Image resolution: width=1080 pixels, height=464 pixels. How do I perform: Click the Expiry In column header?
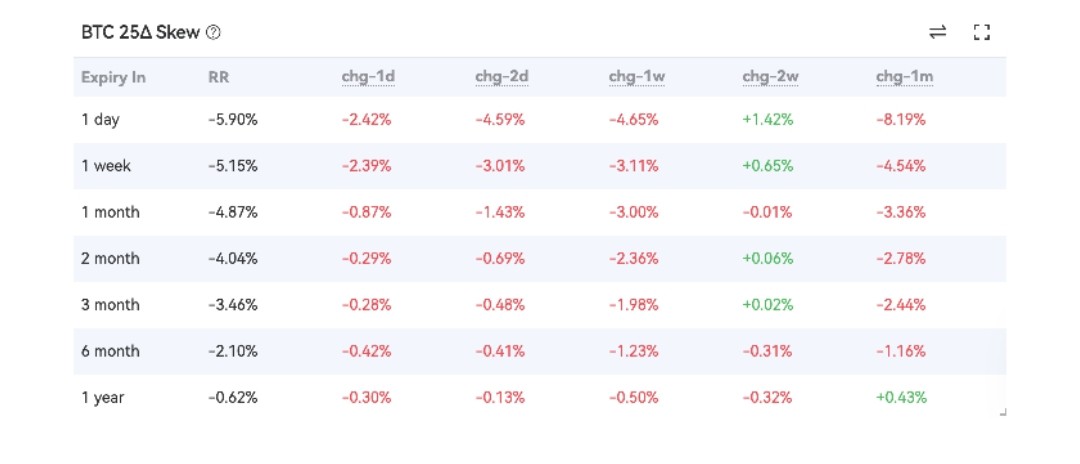coord(113,77)
